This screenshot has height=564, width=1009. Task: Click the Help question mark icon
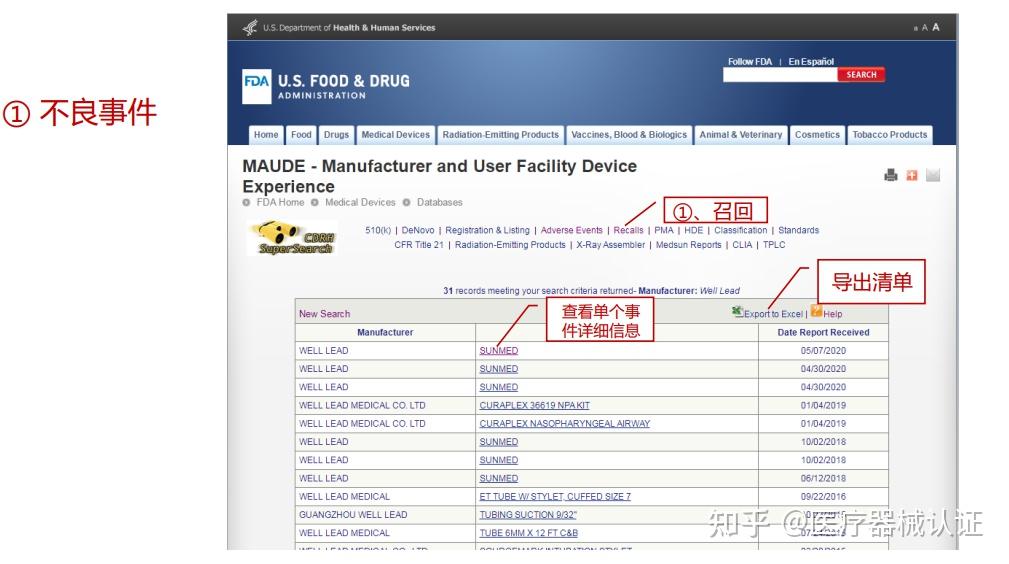point(817,312)
